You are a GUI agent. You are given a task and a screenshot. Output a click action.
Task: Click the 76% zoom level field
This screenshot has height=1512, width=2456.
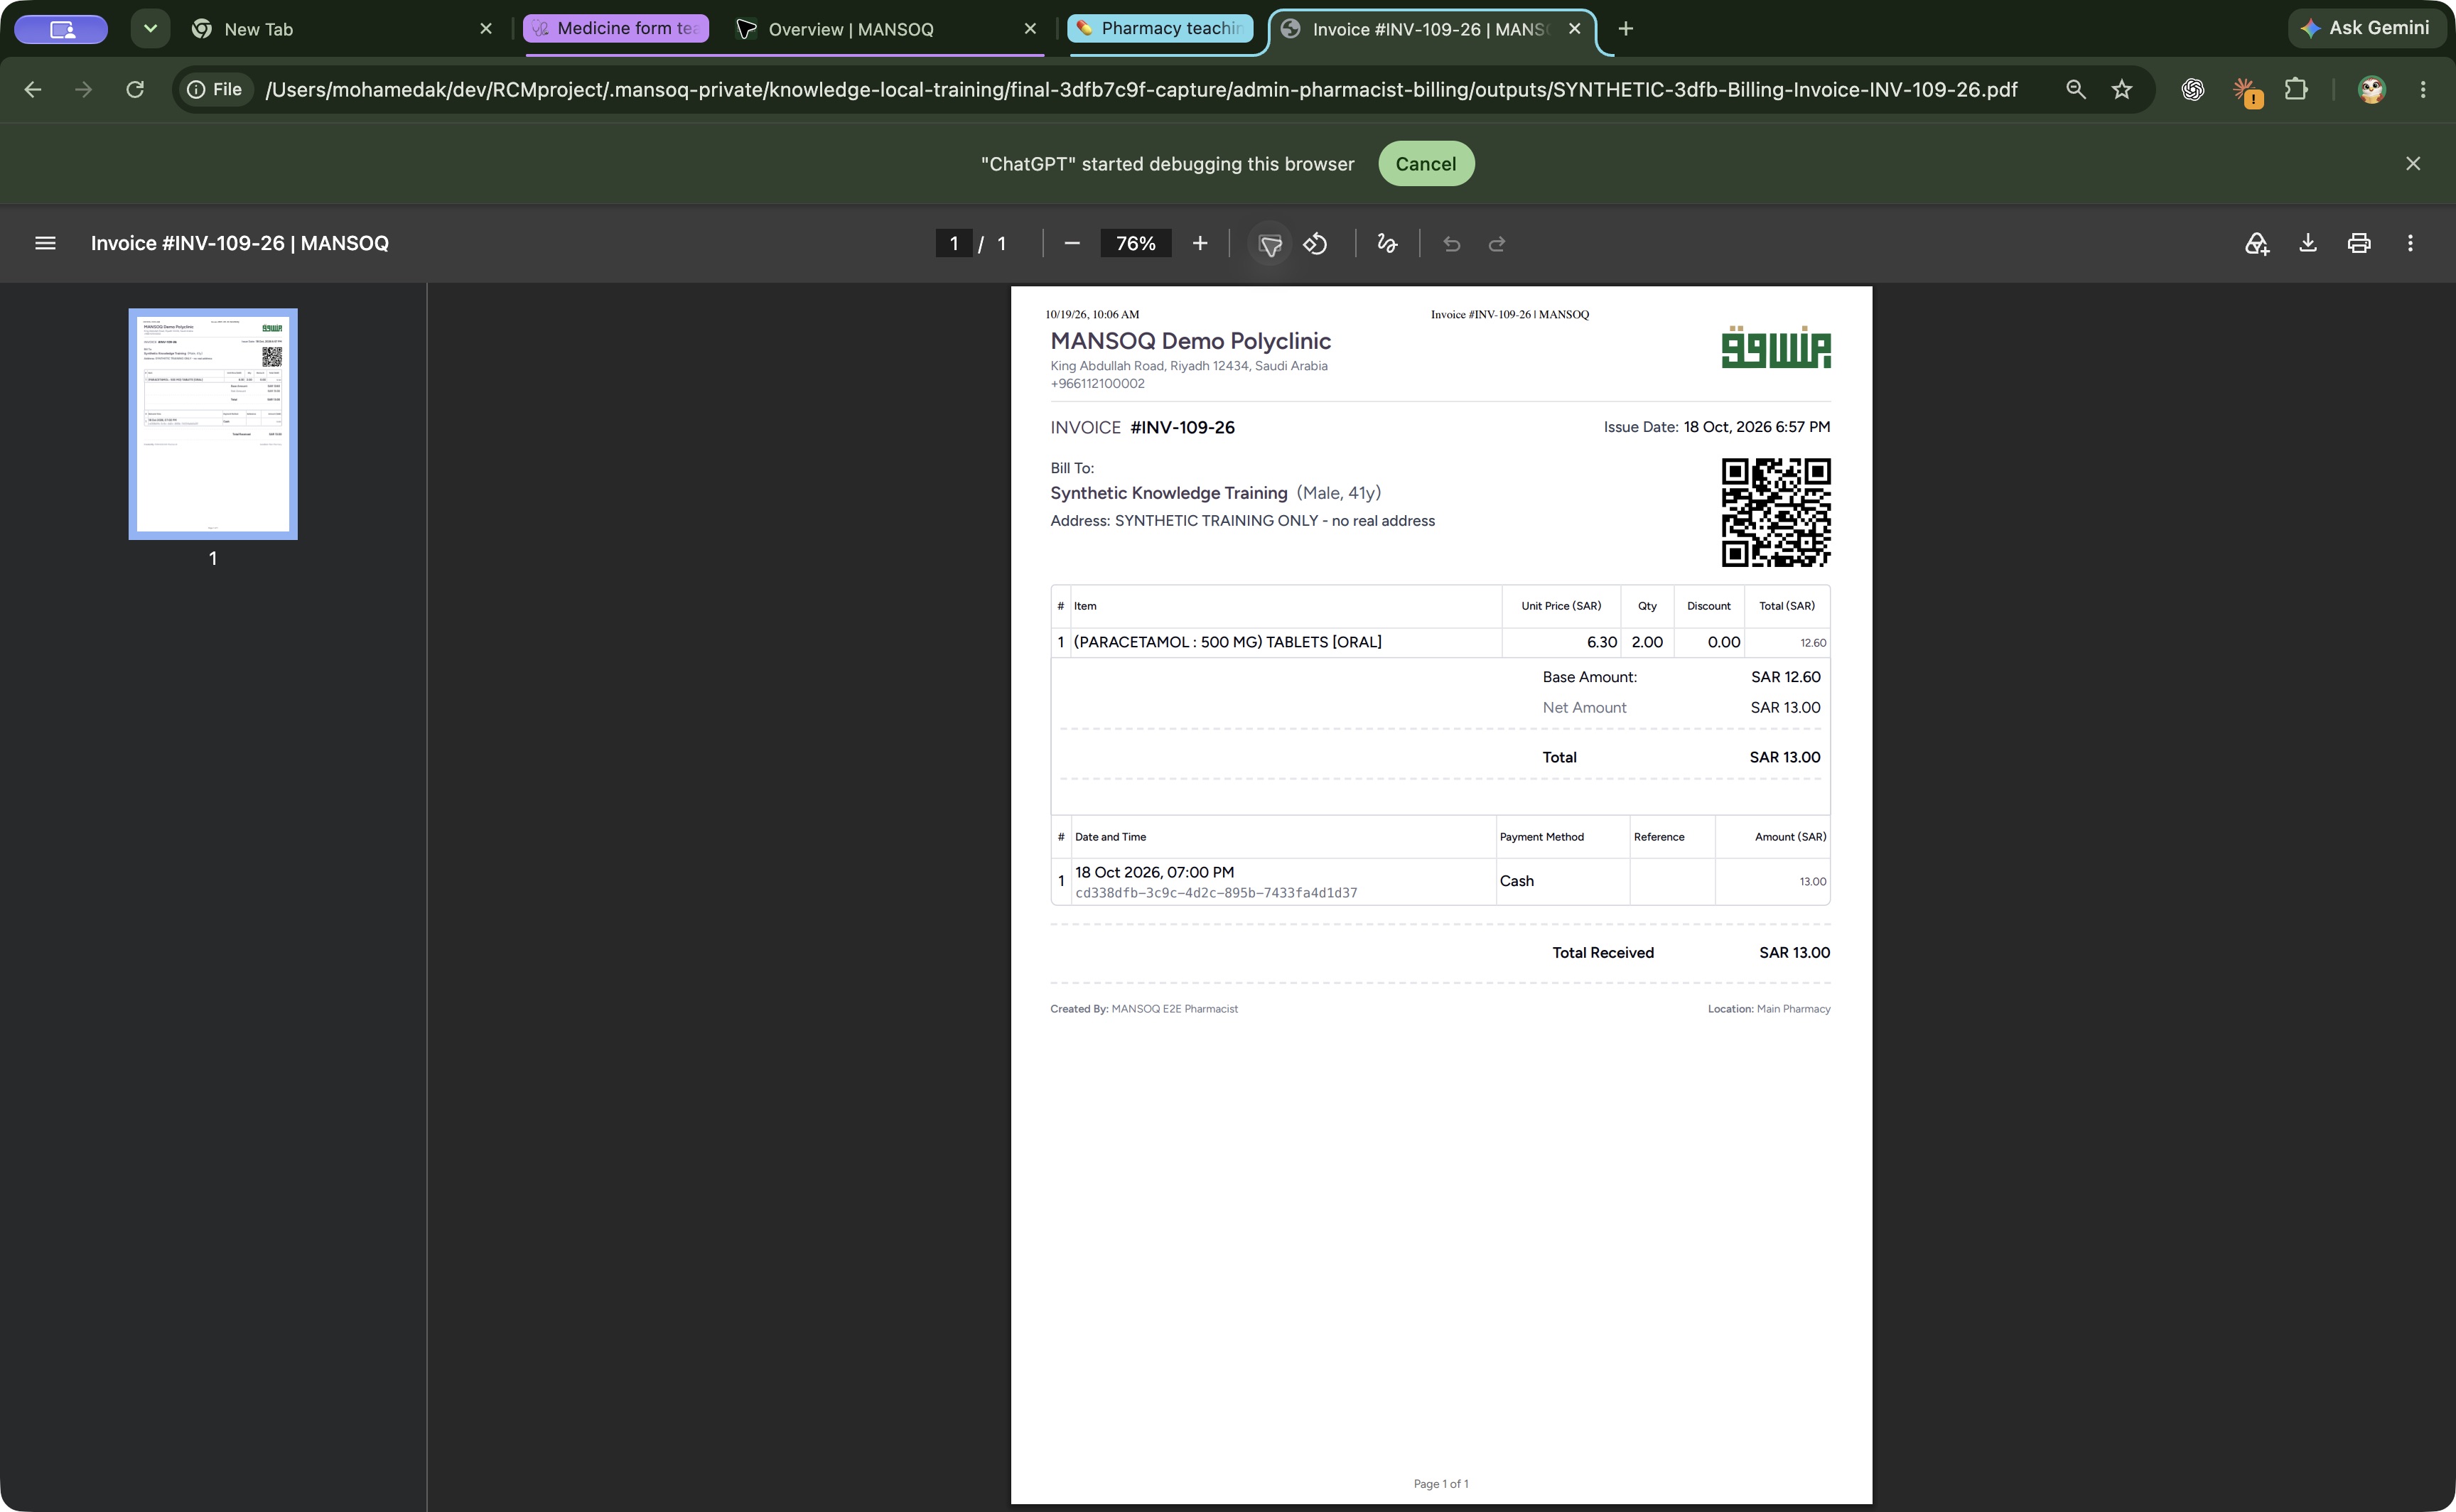pos(1135,243)
